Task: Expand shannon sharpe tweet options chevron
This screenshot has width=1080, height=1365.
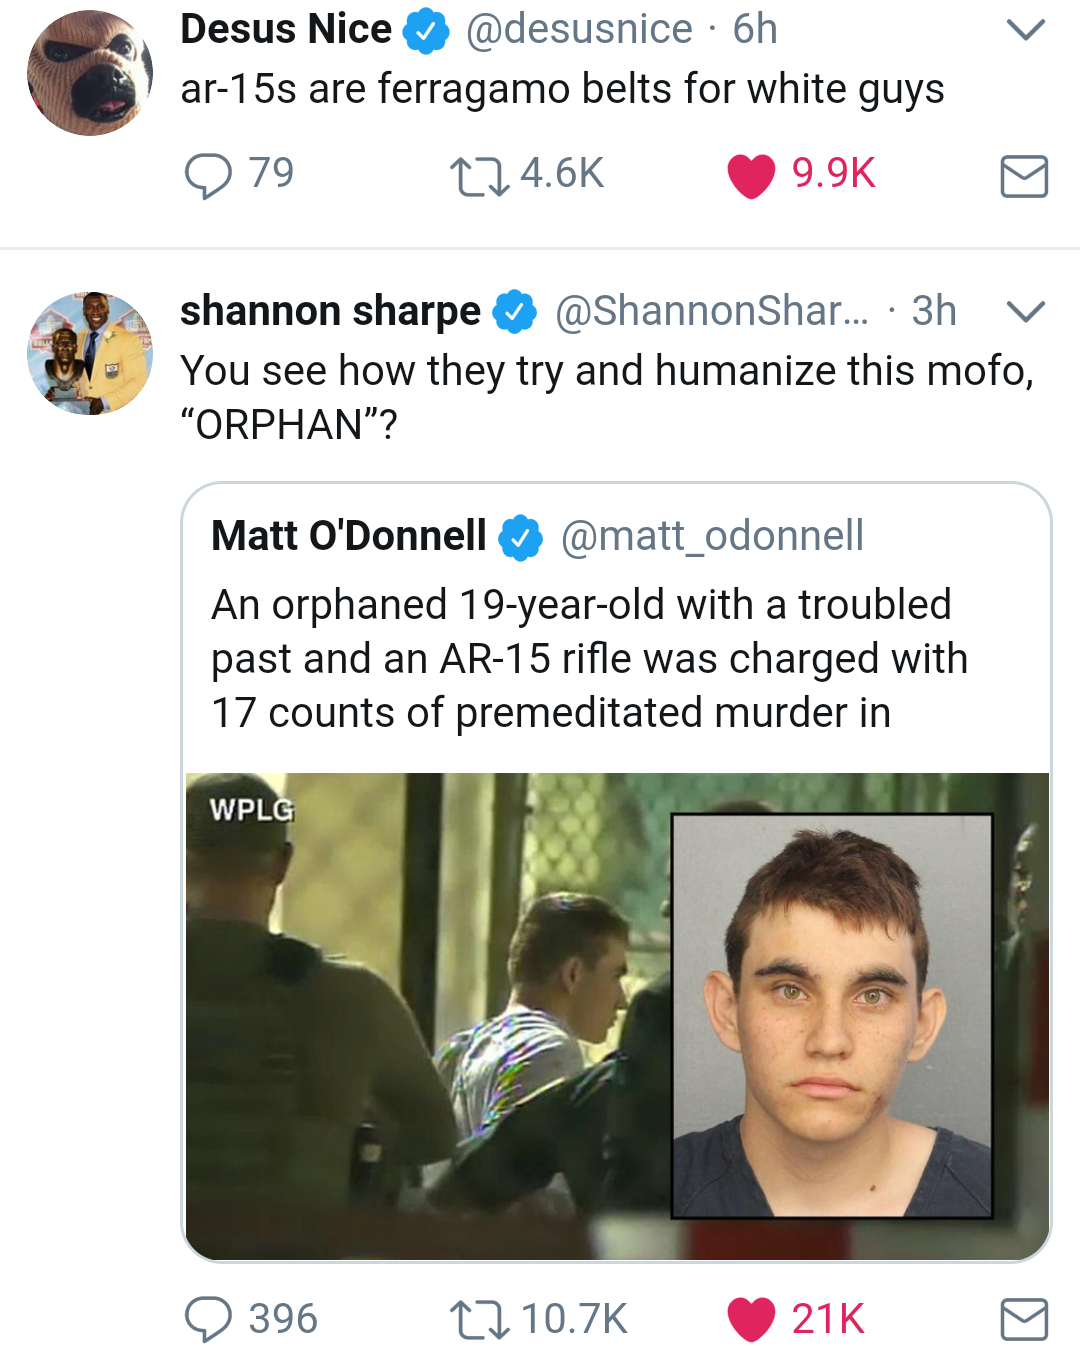Action: click(x=1025, y=312)
